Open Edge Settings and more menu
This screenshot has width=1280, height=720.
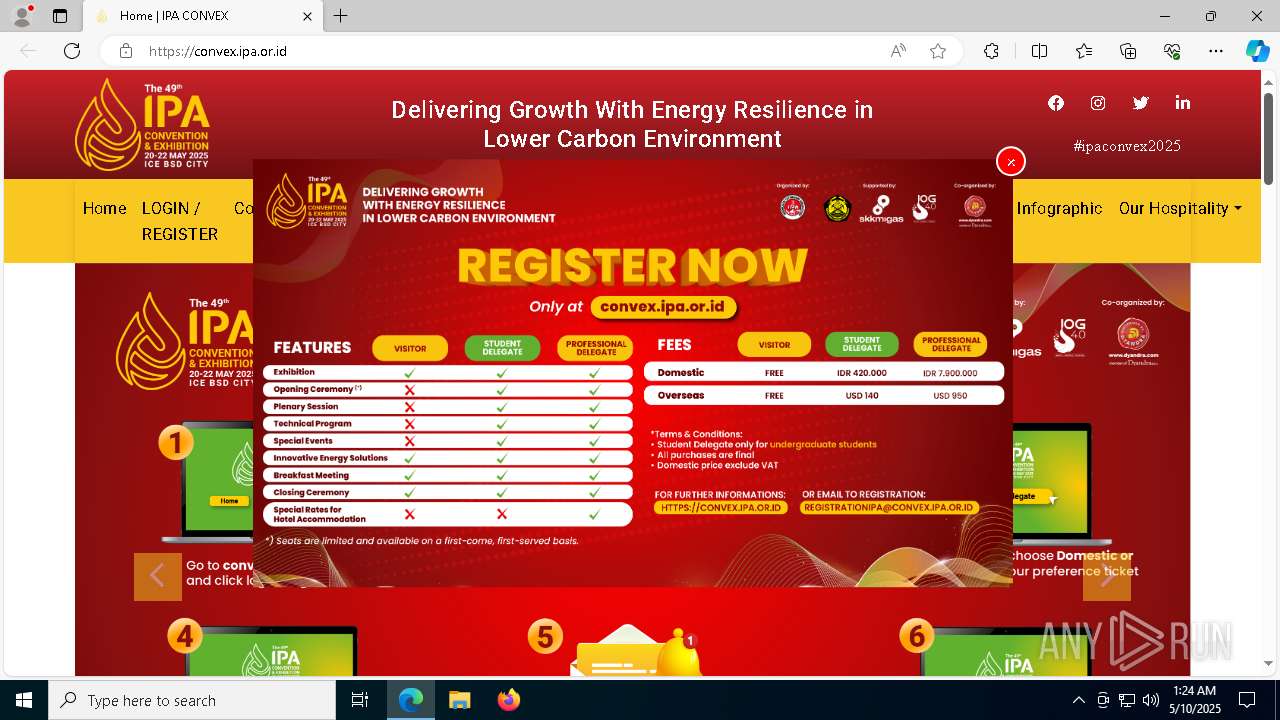[x=1216, y=51]
